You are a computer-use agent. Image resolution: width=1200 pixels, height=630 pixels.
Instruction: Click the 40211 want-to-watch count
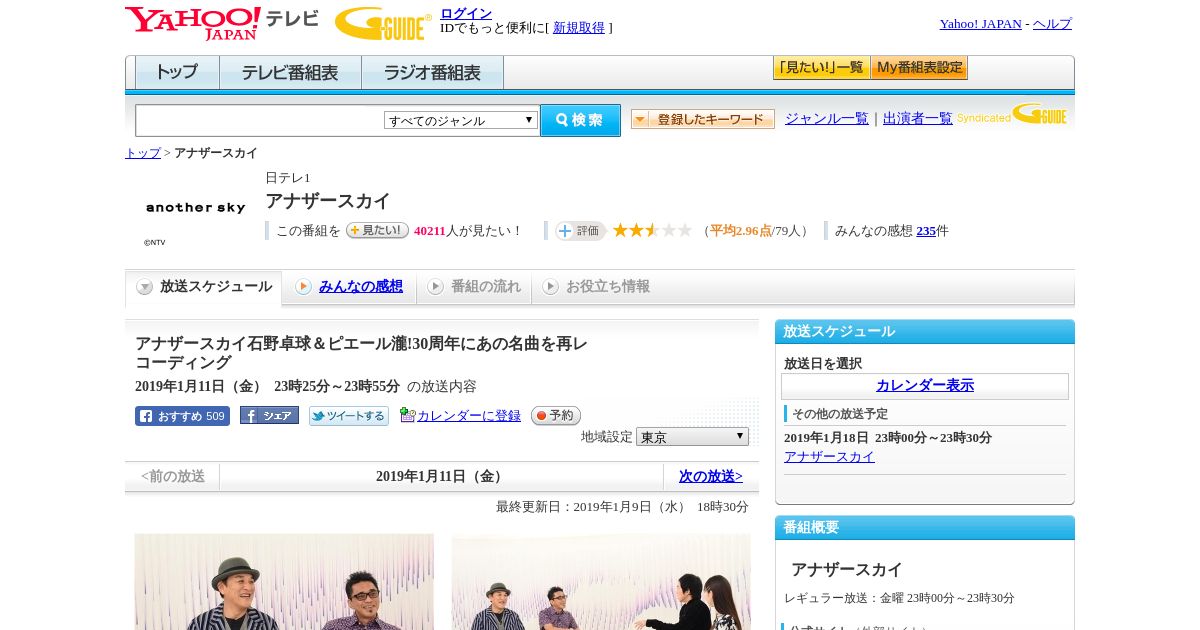click(x=429, y=231)
